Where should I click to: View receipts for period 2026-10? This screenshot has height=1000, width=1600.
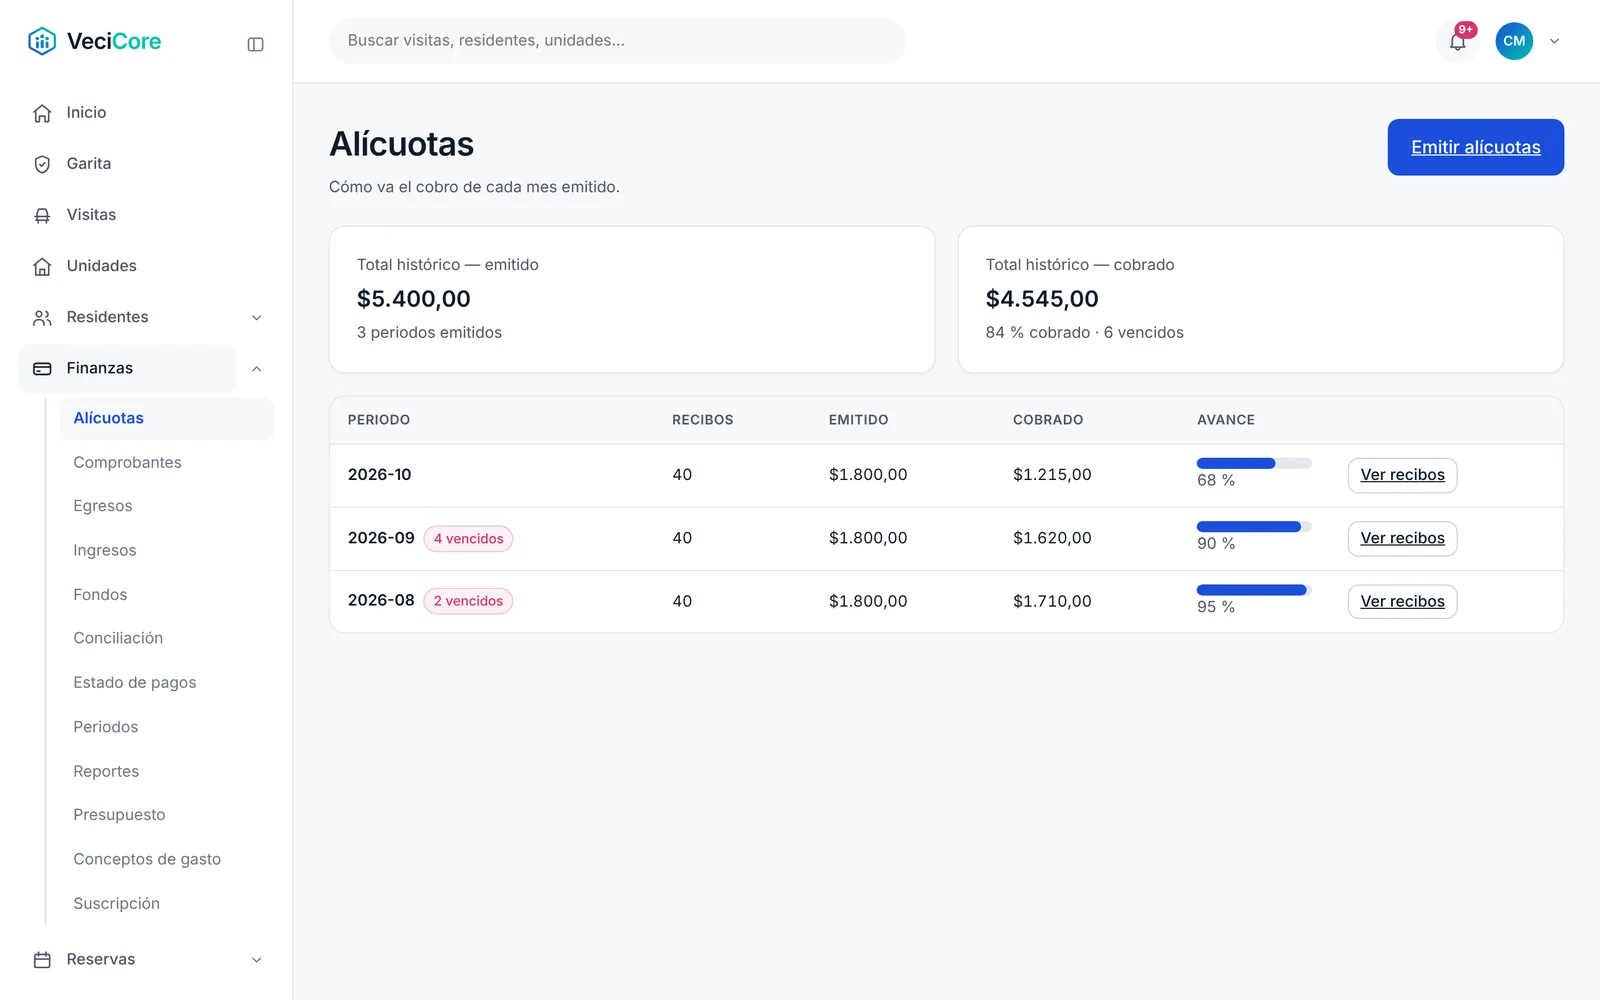[1402, 475]
